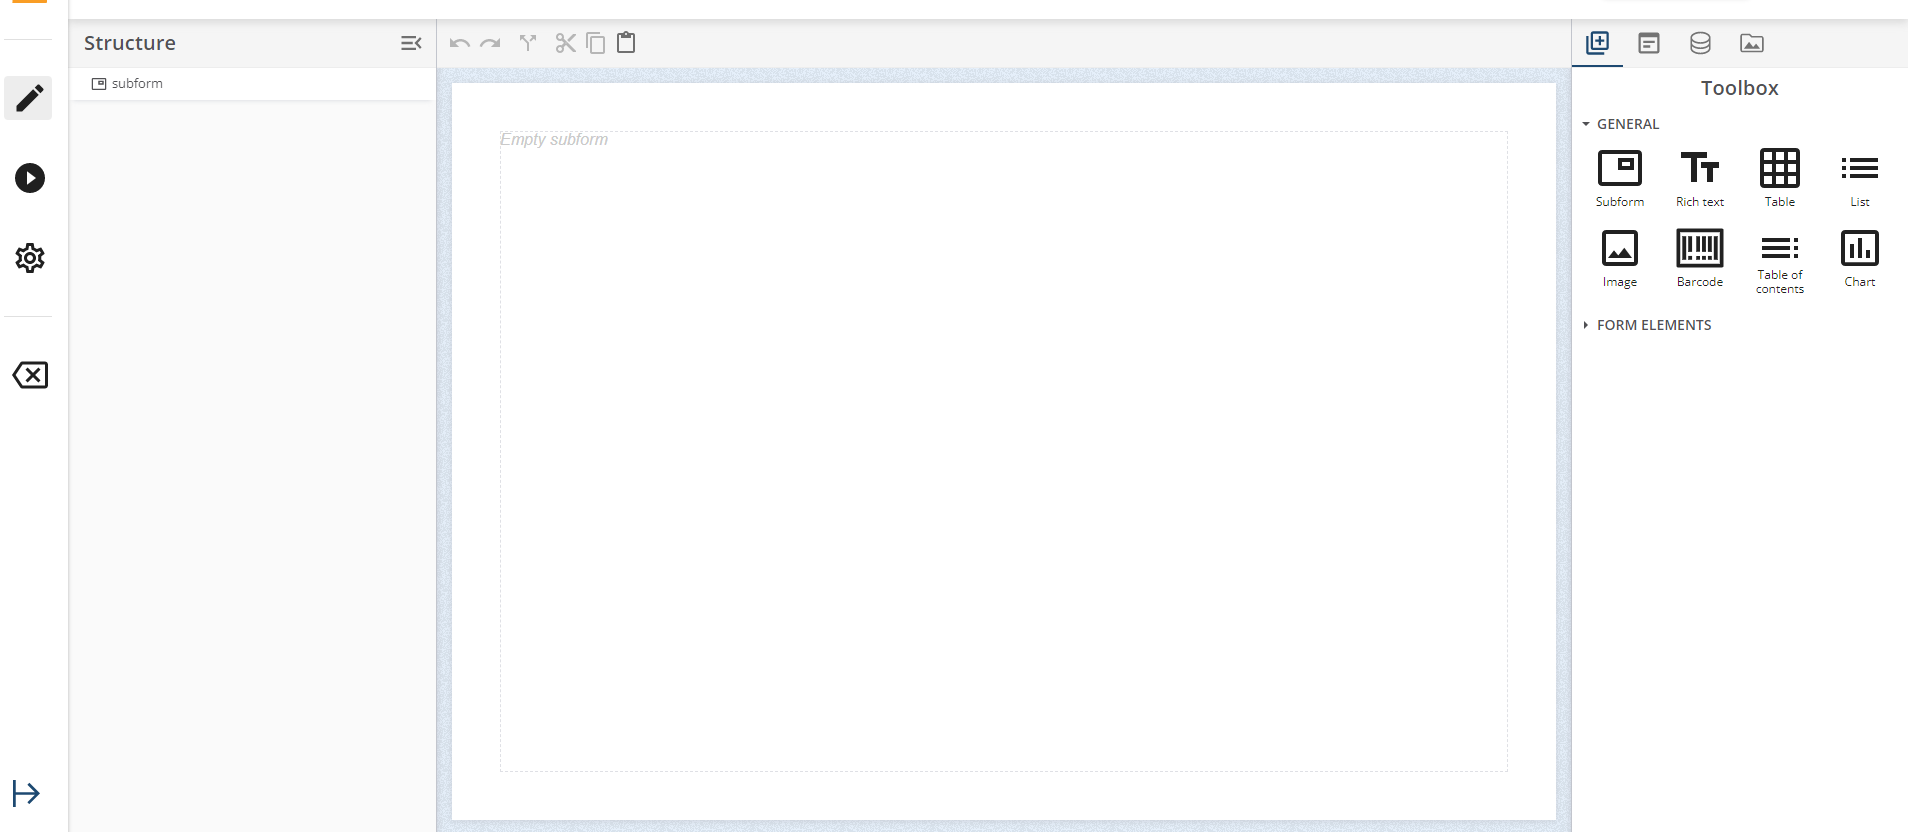Open the data source tab
This screenshot has height=832, width=1908.
point(1700,43)
